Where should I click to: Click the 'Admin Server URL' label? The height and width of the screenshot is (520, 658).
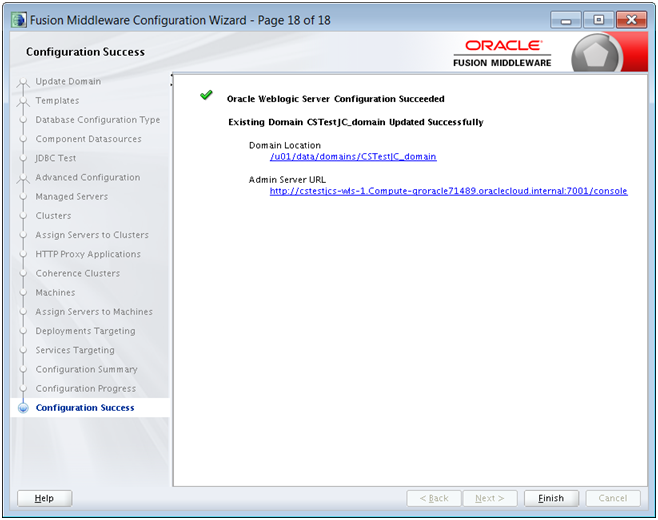pos(287,180)
